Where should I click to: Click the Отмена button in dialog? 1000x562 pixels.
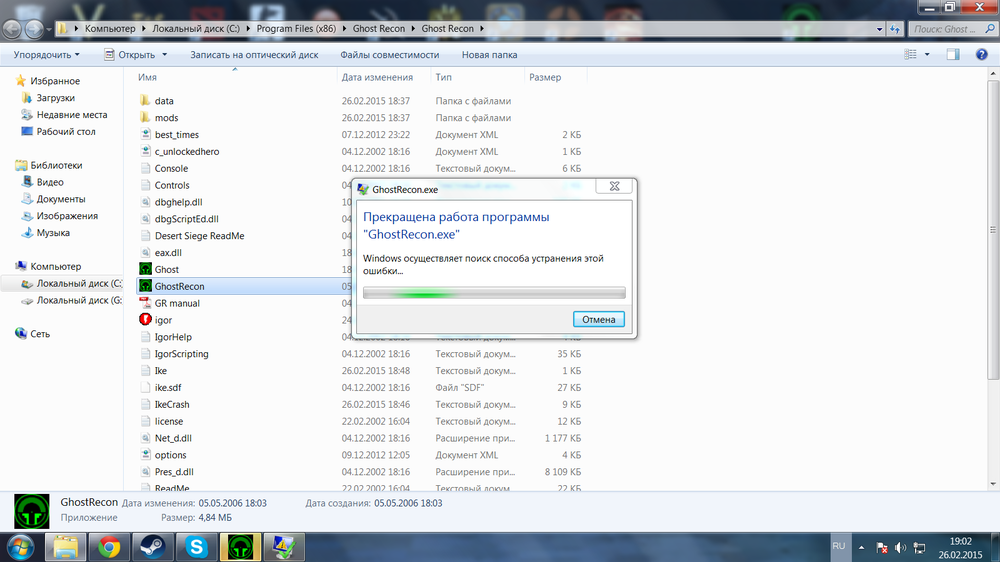point(599,319)
